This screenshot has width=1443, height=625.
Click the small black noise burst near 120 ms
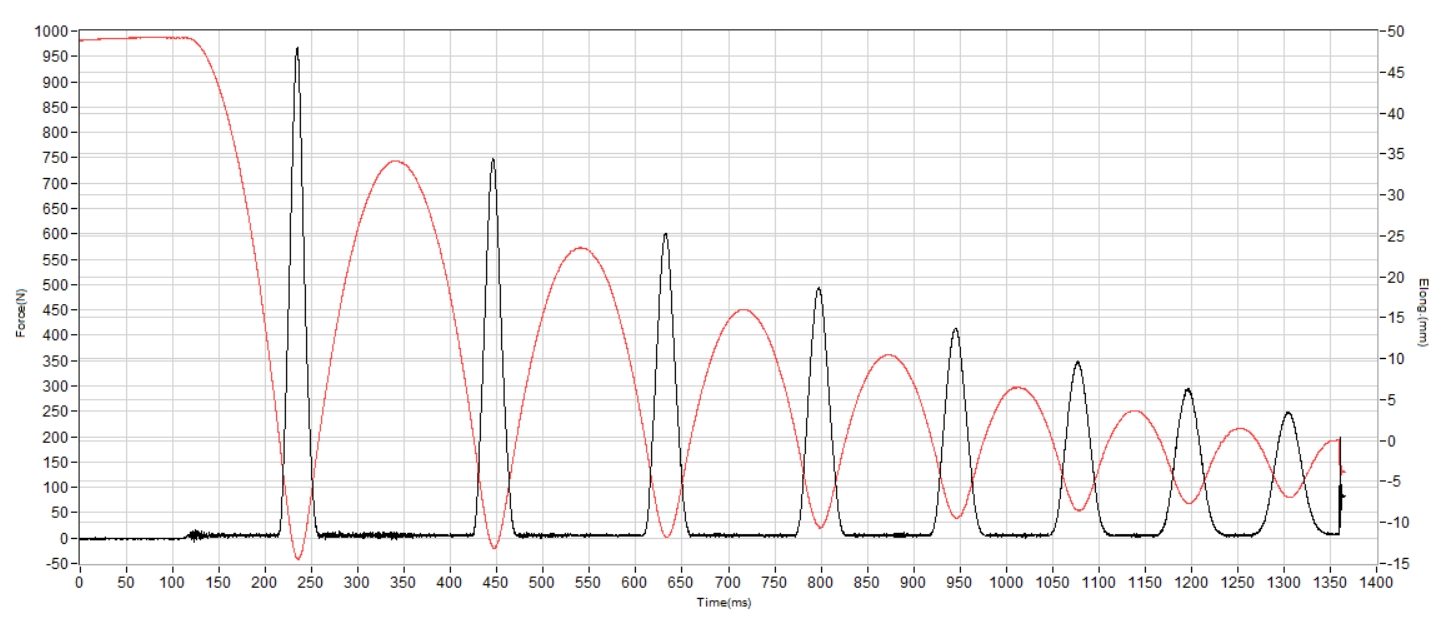(x=195, y=535)
